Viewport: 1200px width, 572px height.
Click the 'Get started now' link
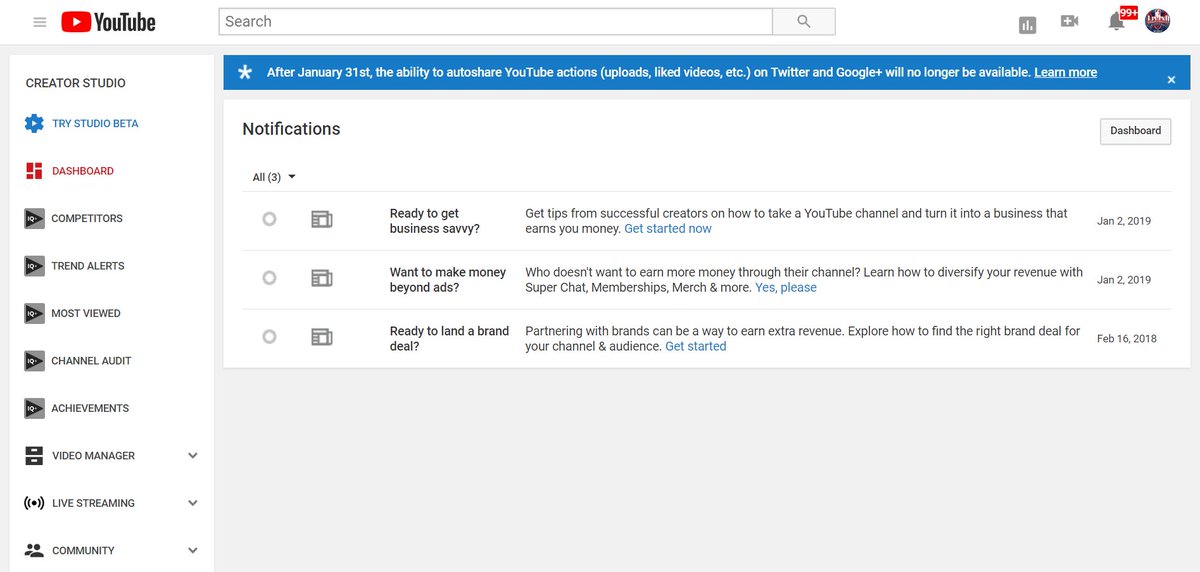(x=668, y=229)
